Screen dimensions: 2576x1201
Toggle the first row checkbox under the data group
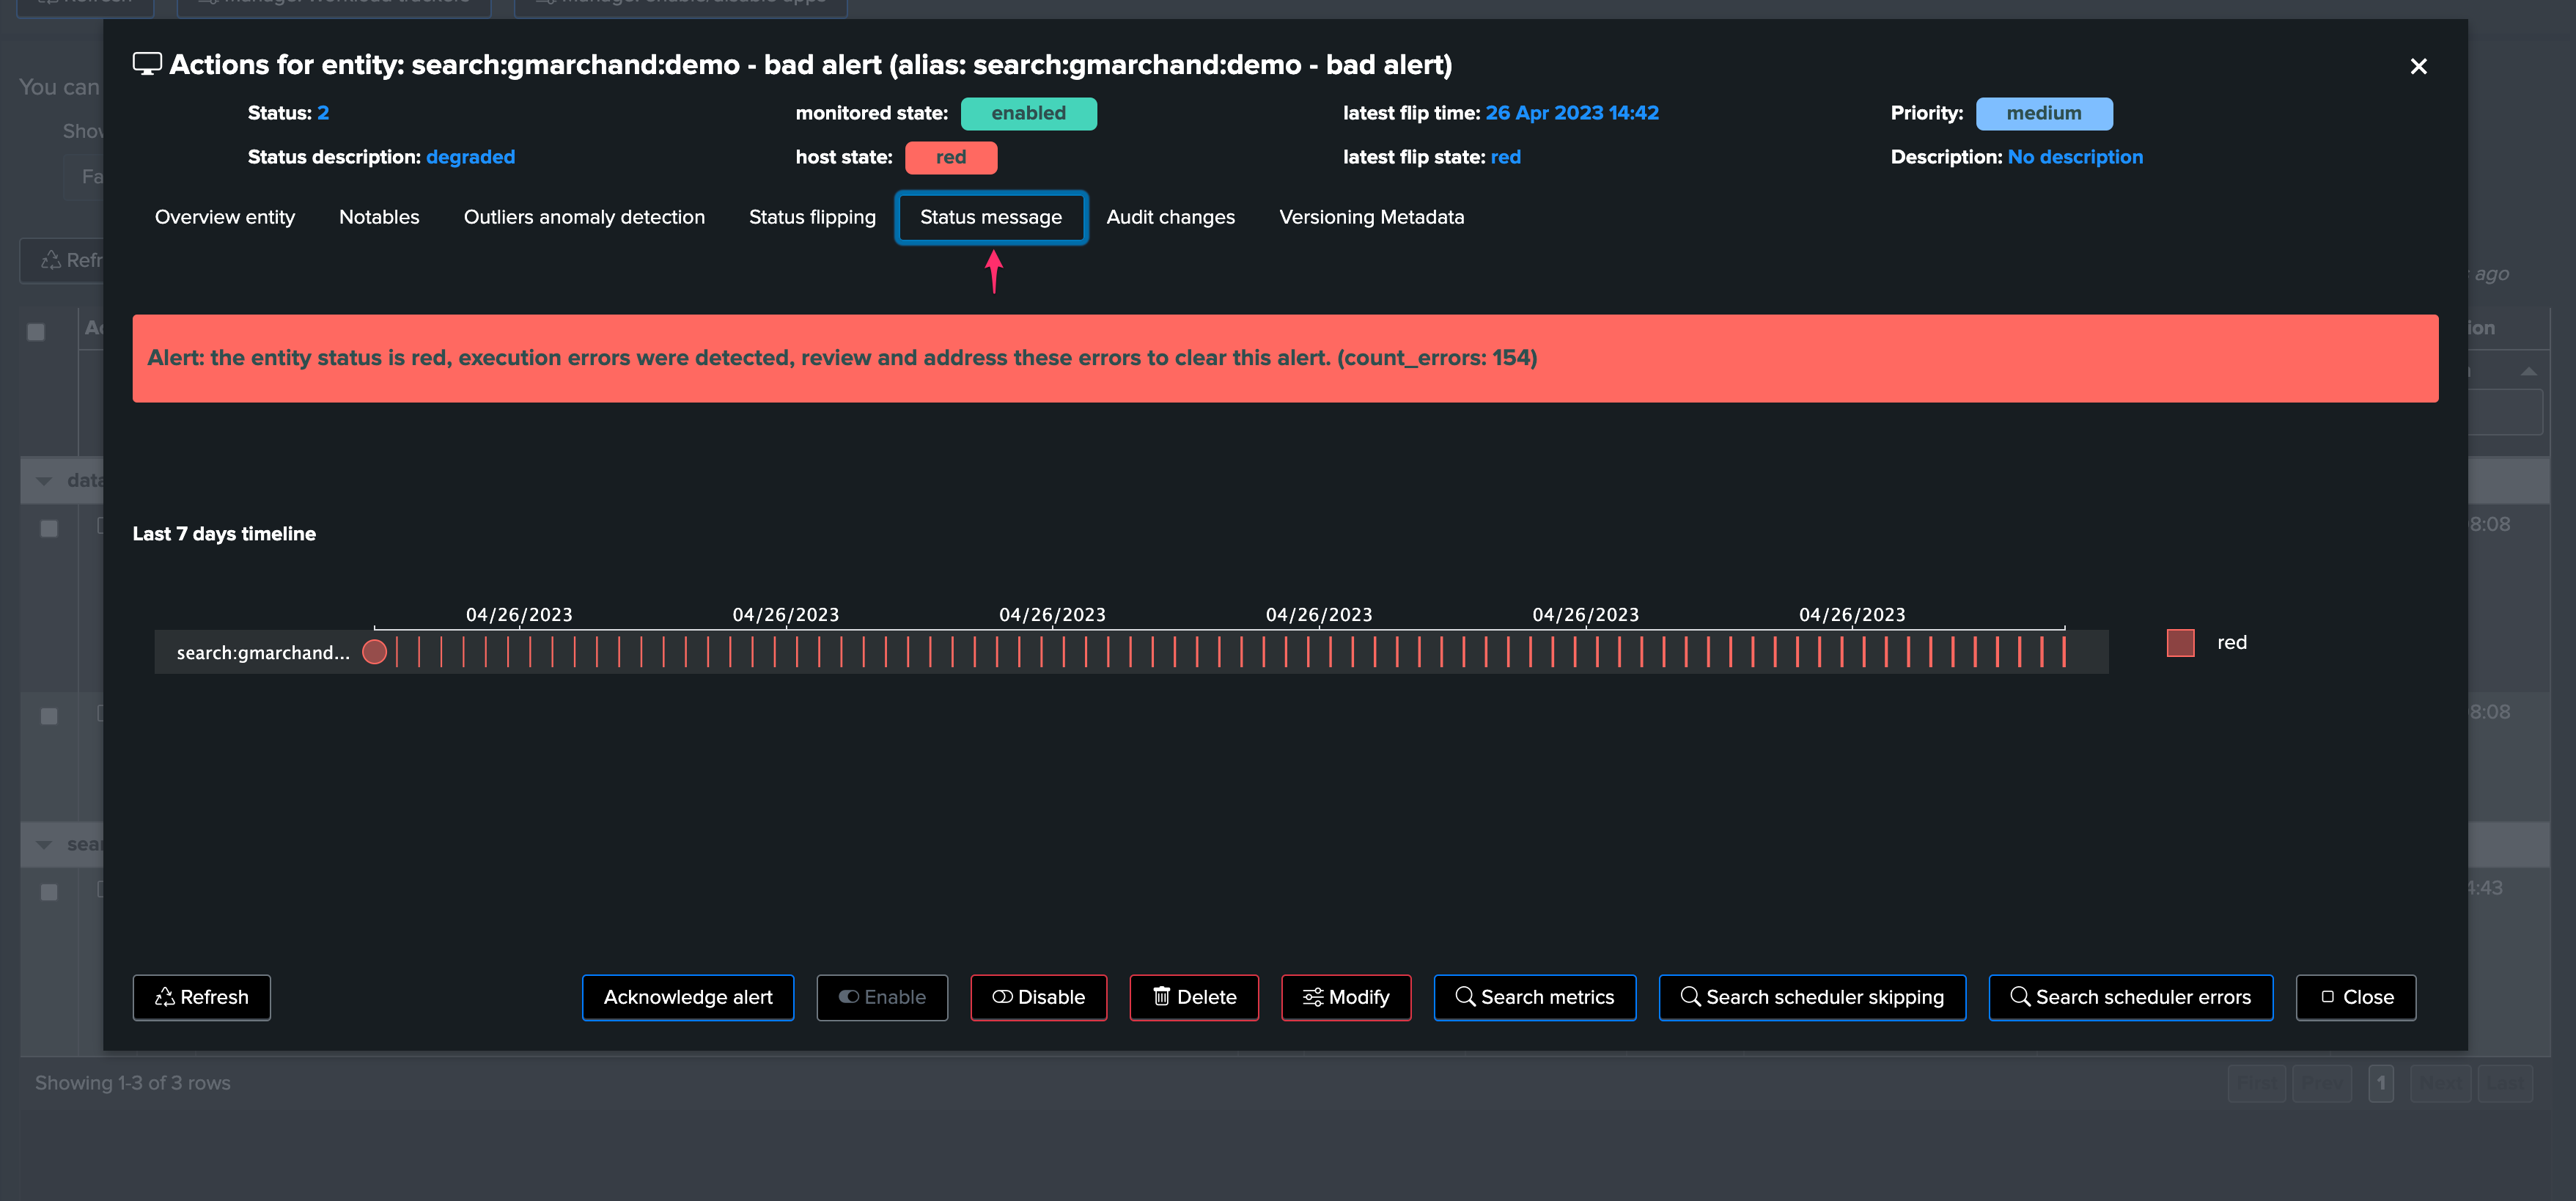tap(49, 528)
